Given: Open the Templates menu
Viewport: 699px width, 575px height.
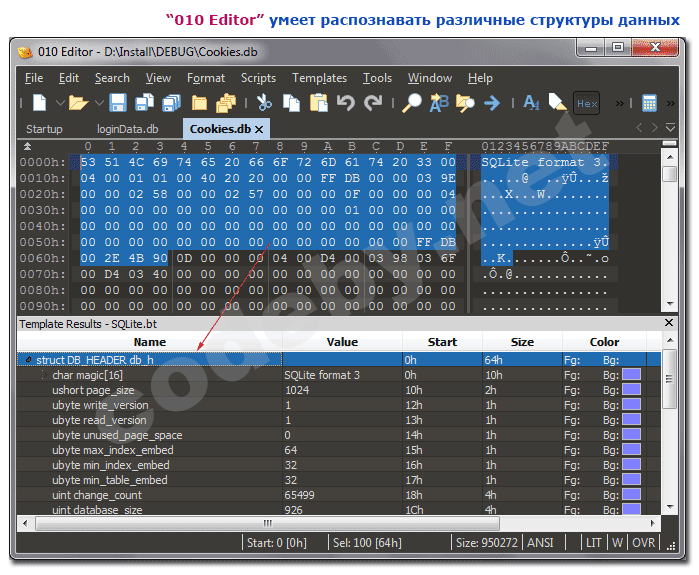Looking at the screenshot, I should tap(319, 78).
